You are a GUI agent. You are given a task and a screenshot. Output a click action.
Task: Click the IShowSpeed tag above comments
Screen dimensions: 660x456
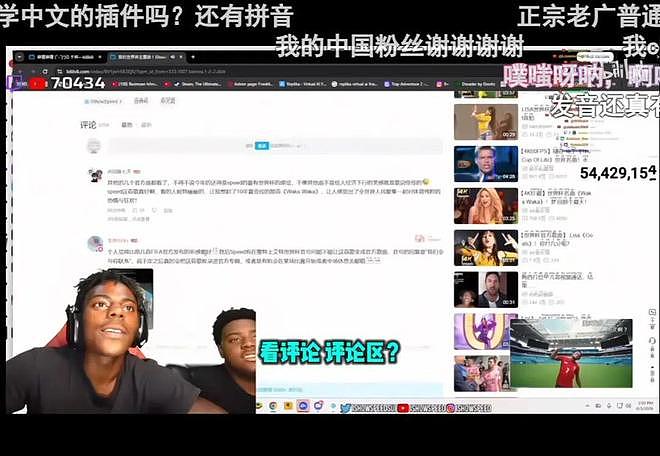[103, 101]
